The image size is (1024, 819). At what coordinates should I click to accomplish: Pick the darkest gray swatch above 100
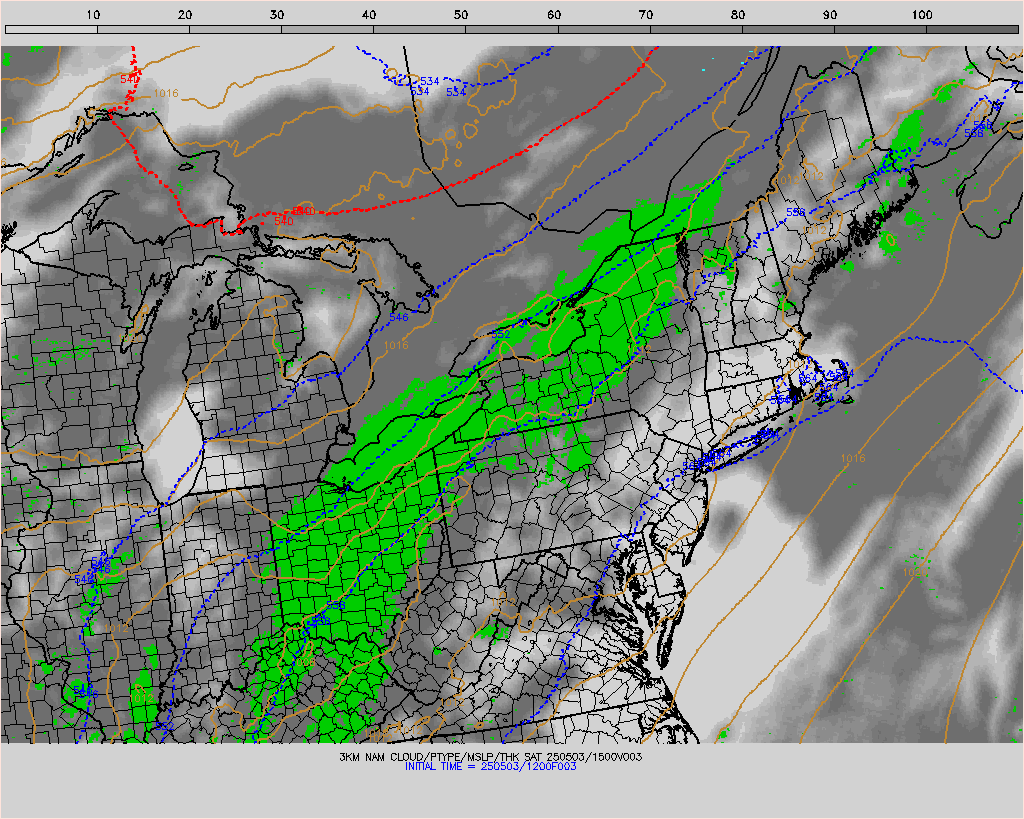[x=972, y=29]
